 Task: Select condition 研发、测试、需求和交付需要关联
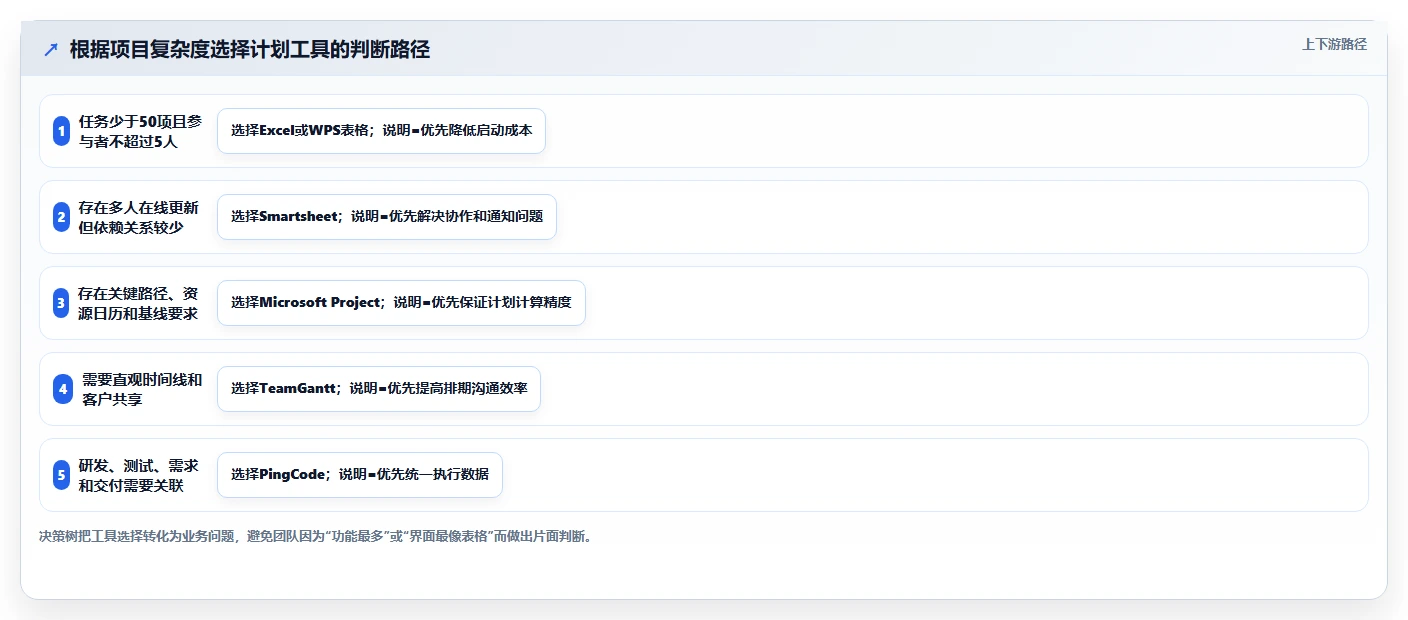[138, 475]
